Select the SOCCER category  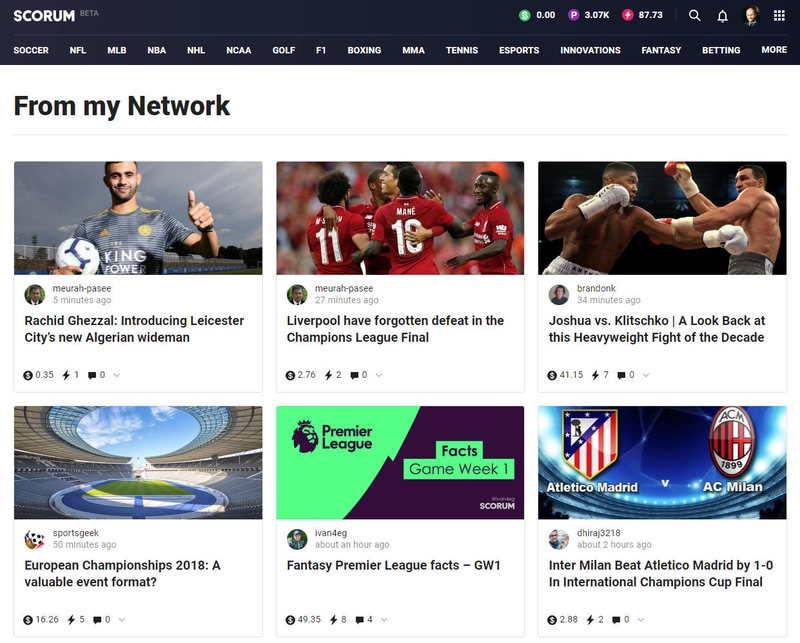(x=31, y=50)
